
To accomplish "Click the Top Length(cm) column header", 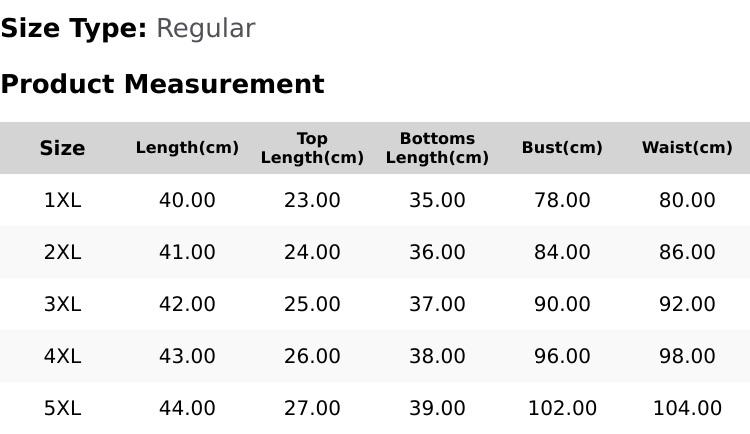I will [x=312, y=148].
